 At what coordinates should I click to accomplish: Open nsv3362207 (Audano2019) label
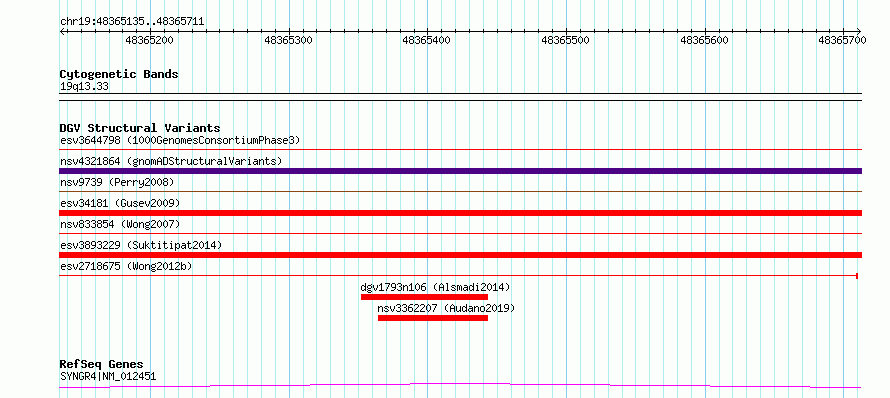(446, 308)
